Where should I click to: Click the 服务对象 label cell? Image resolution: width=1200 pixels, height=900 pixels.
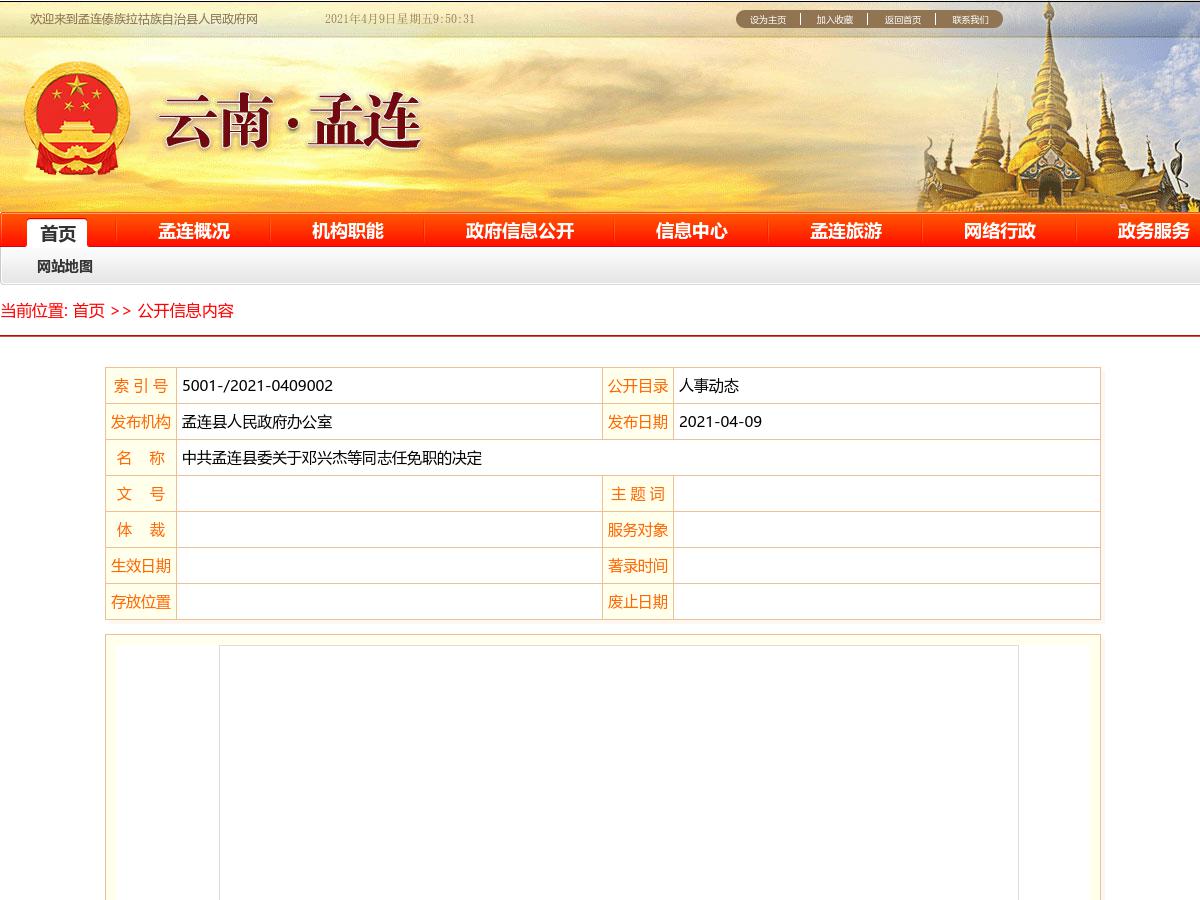coord(638,530)
